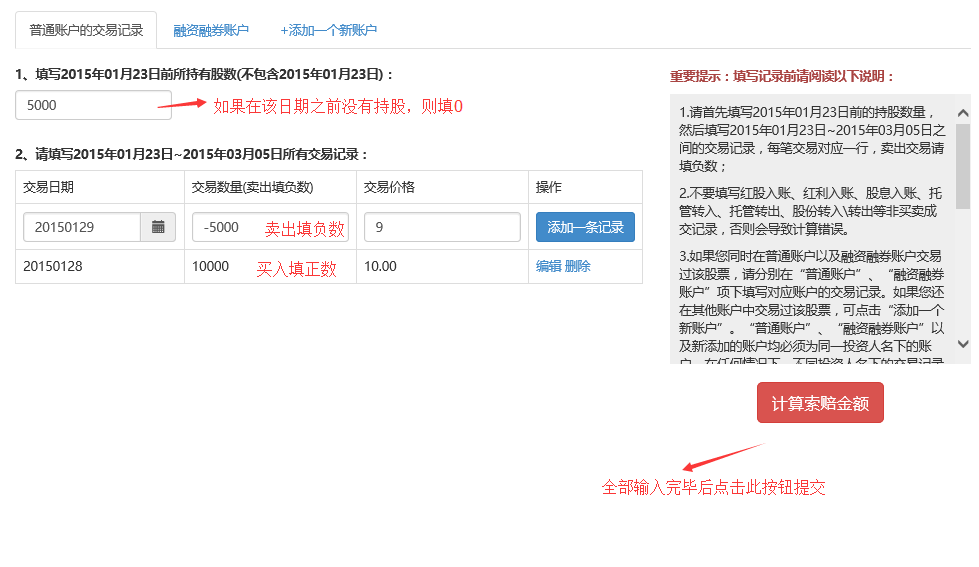Click the 交易日期 column header
Screen dimensions: 979x567
pyautogui.click(x=48, y=187)
